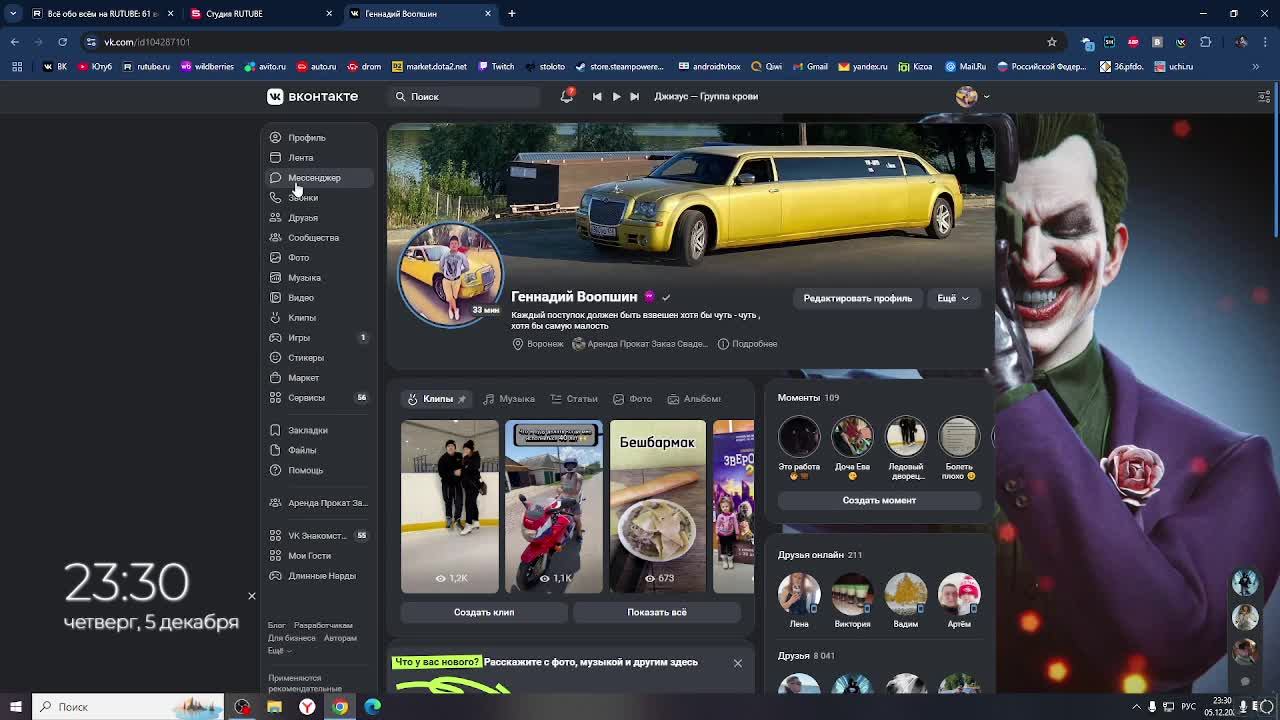The width and height of the screenshot is (1280, 720).
Task: Open online friend Вадим avatar
Action: [906, 593]
